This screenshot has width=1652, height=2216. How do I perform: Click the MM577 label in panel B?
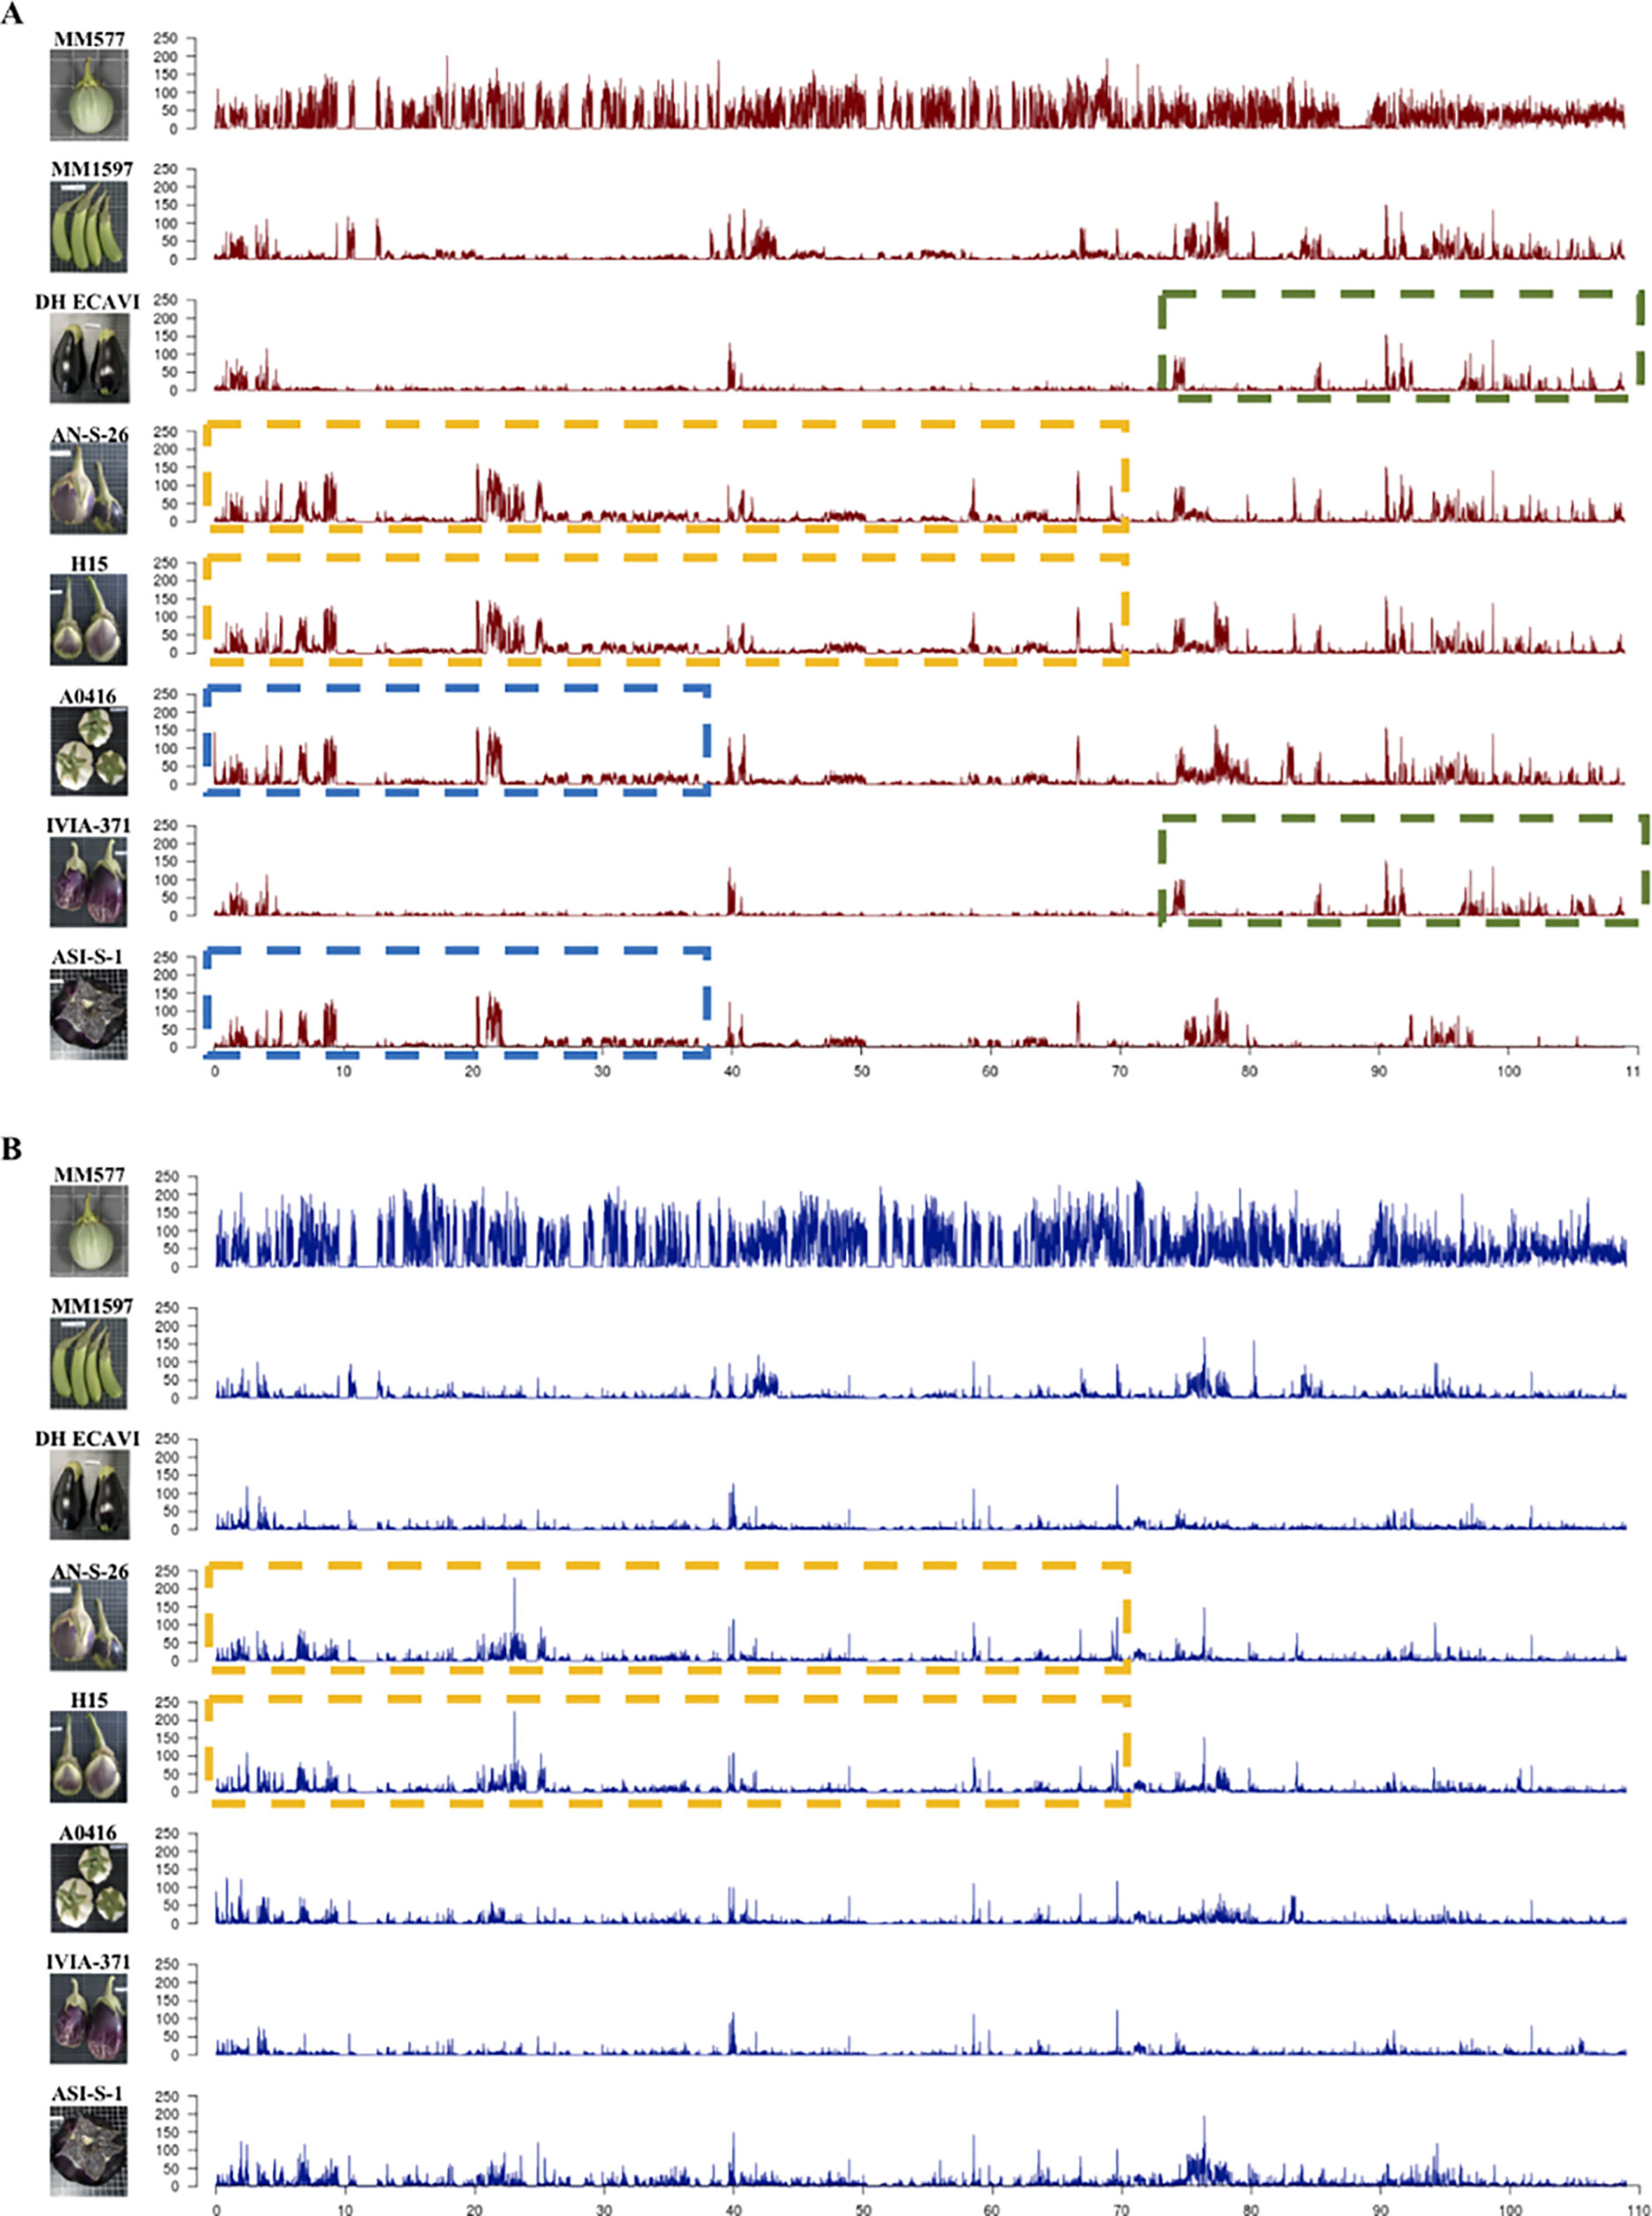tap(90, 1175)
